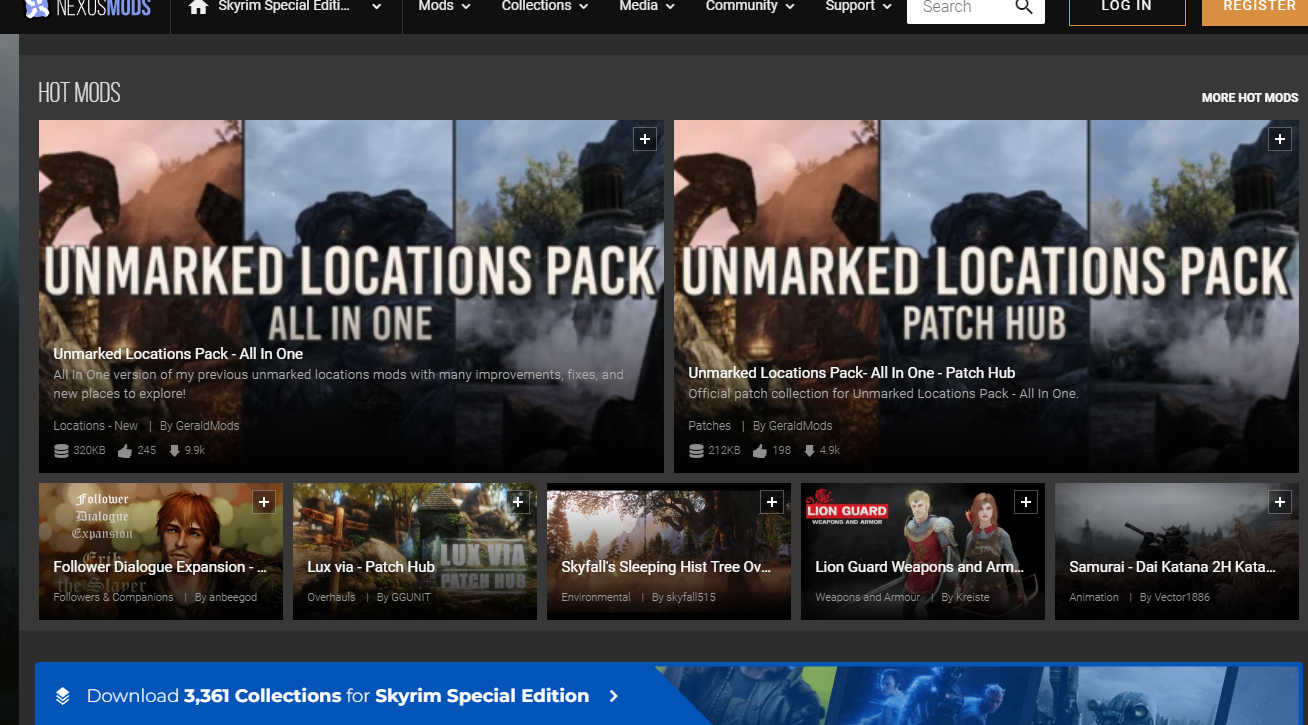Screen dimensions: 1308x725
Task: Click plus icon on Lux via Patch Hub tile
Action: (518, 502)
